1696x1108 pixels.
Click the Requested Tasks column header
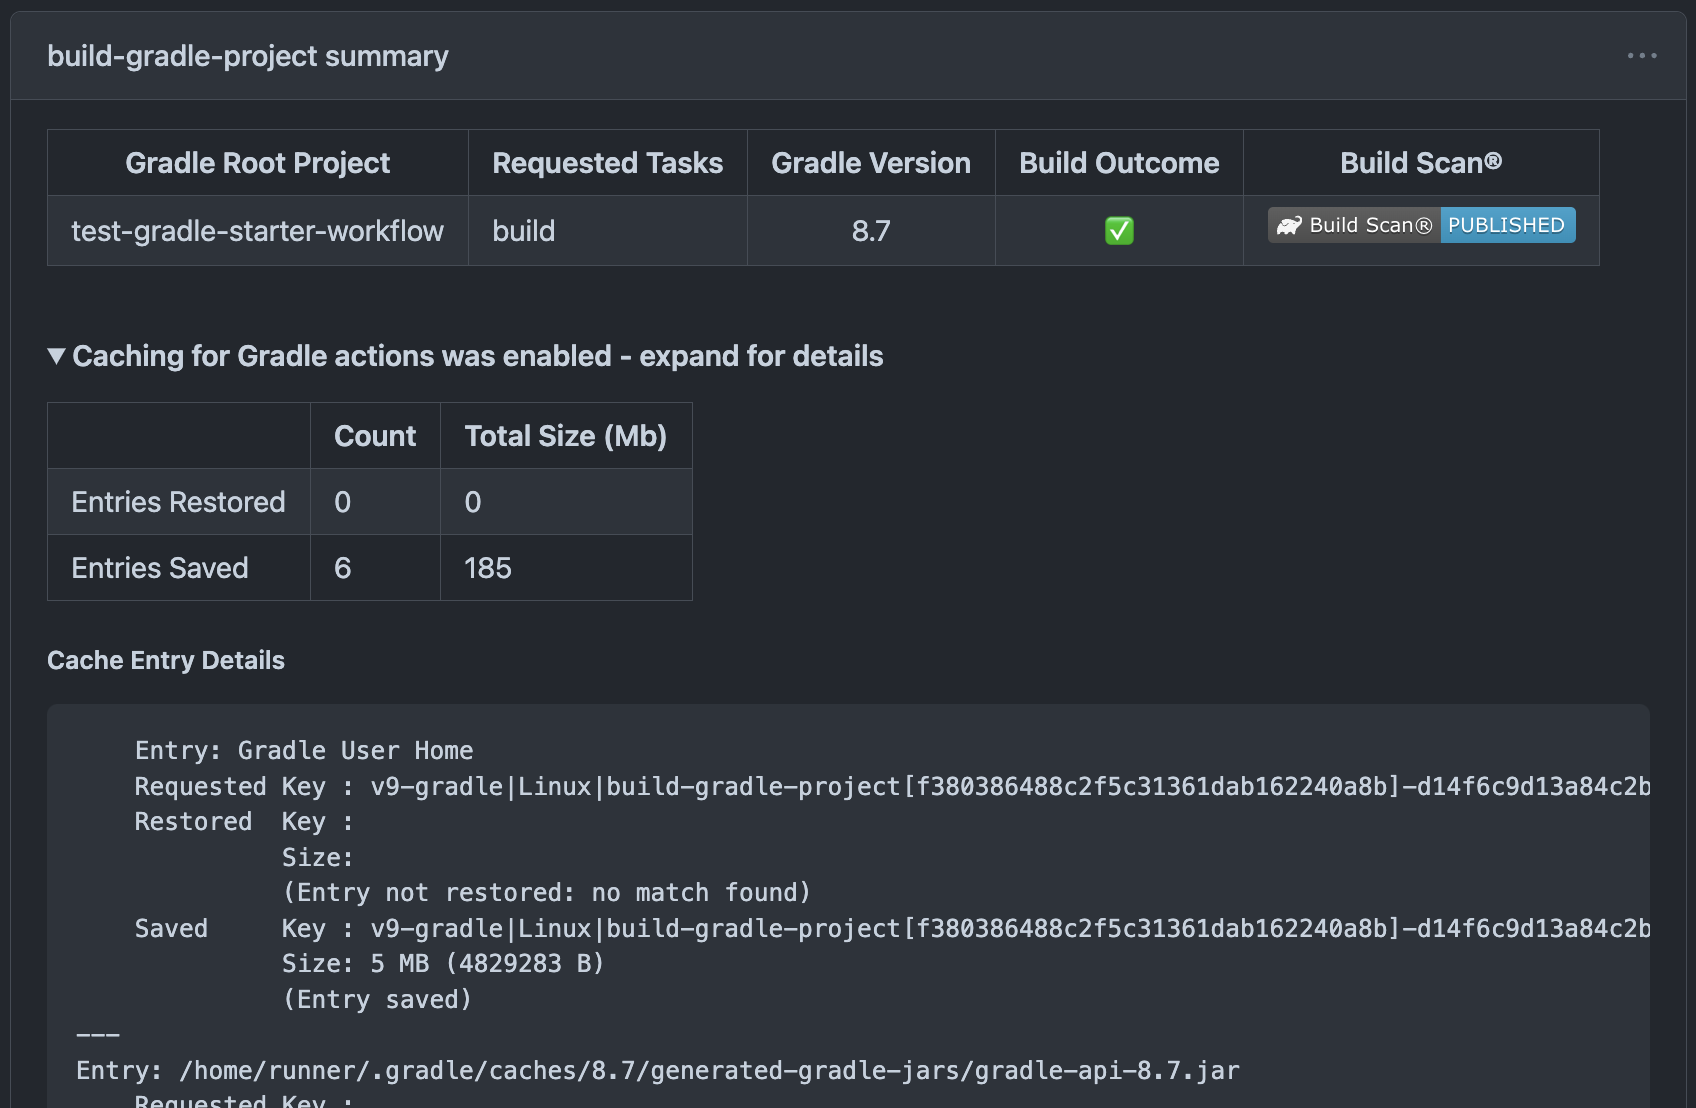(x=607, y=163)
